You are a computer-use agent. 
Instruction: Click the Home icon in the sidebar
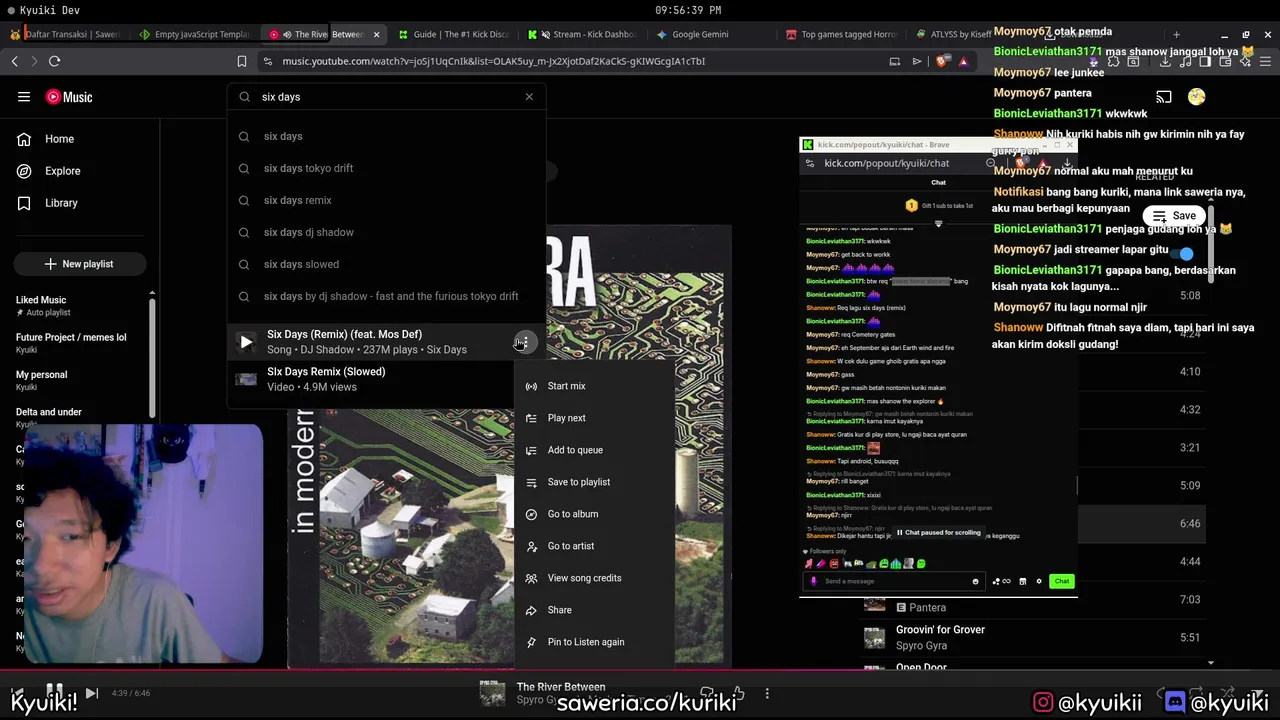click(24, 139)
